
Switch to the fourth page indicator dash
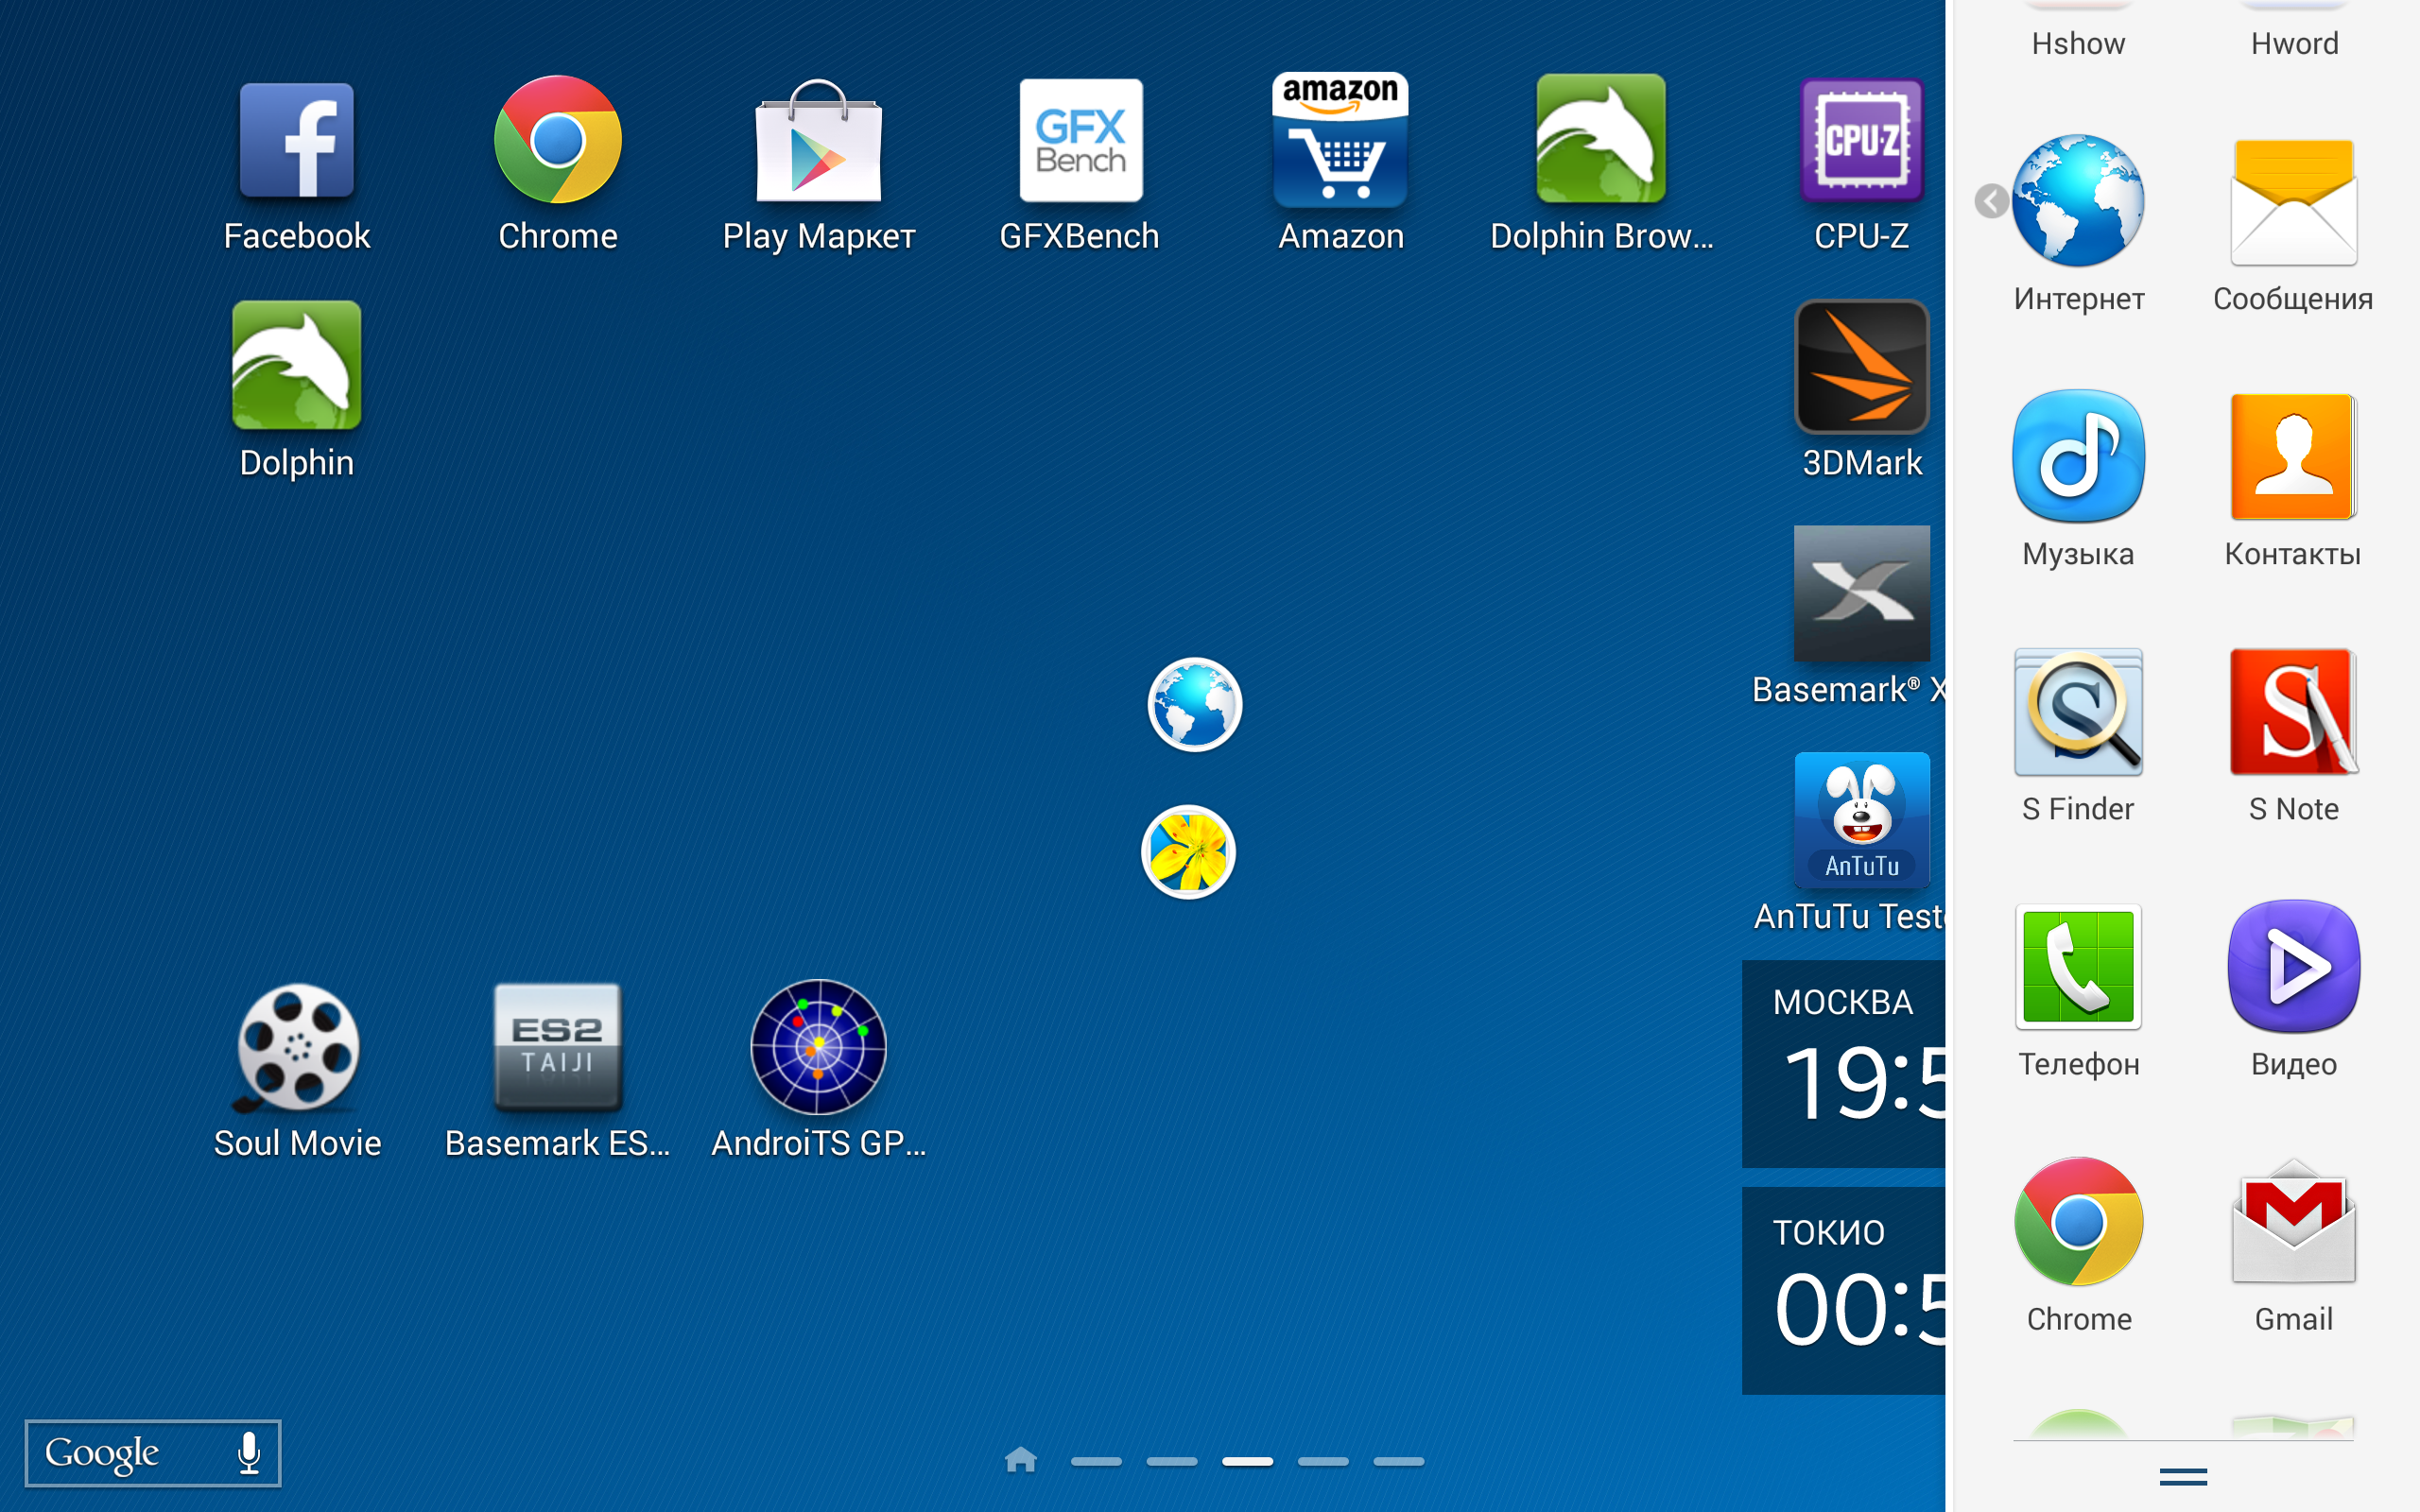[1323, 1461]
